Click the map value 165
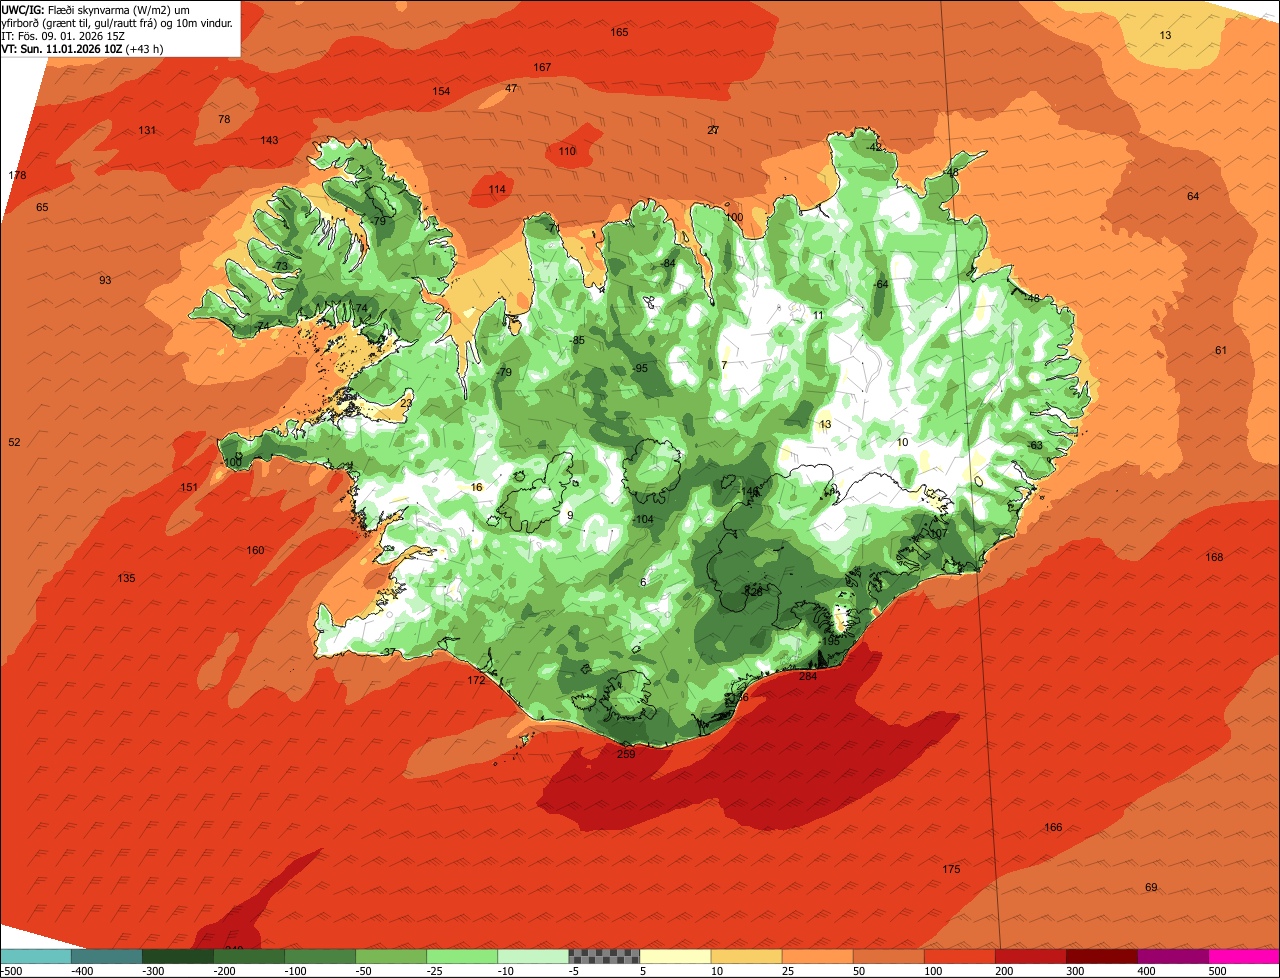This screenshot has width=1280, height=978. pyautogui.click(x=619, y=33)
